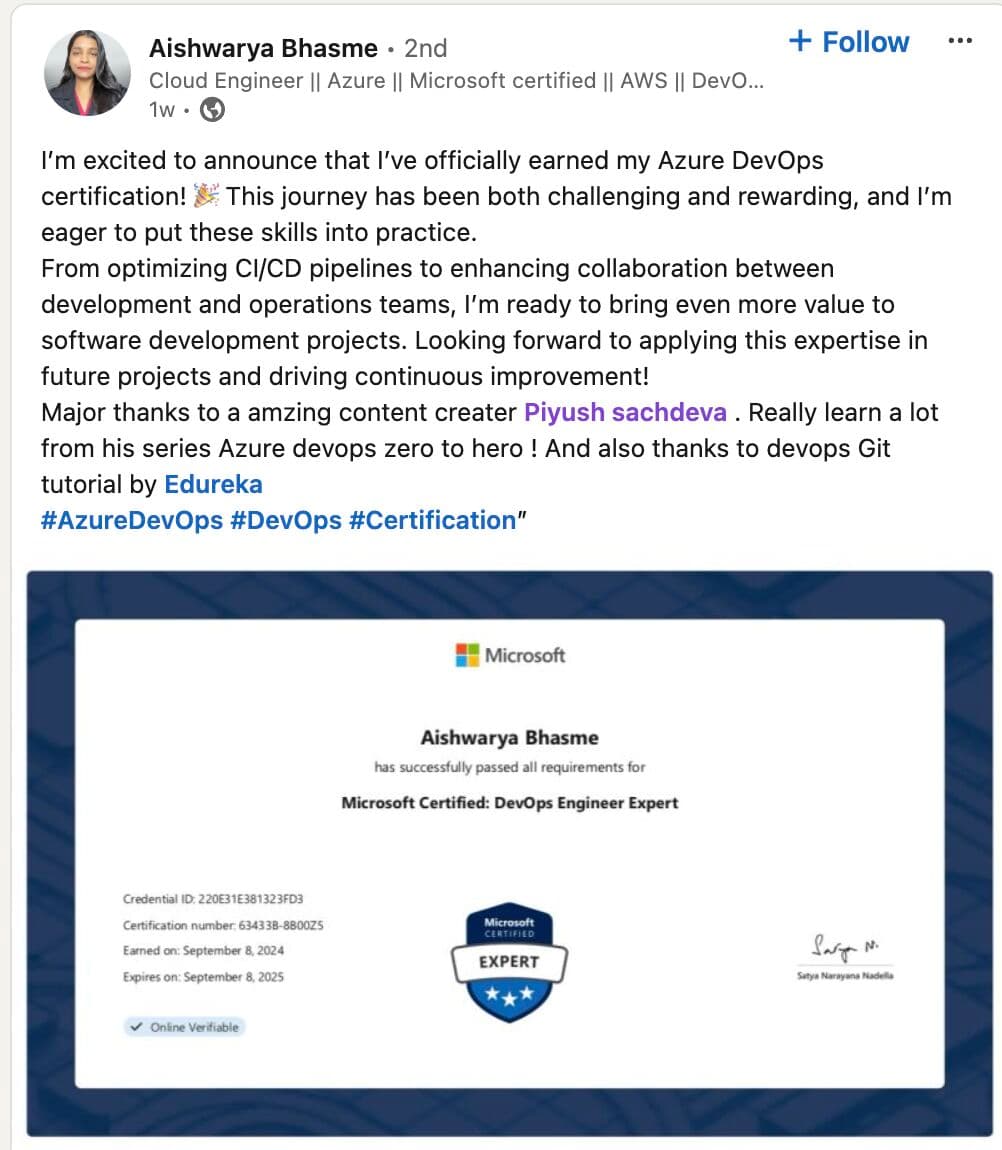Click the Cloud Engineer headline text

coord(456,81)
